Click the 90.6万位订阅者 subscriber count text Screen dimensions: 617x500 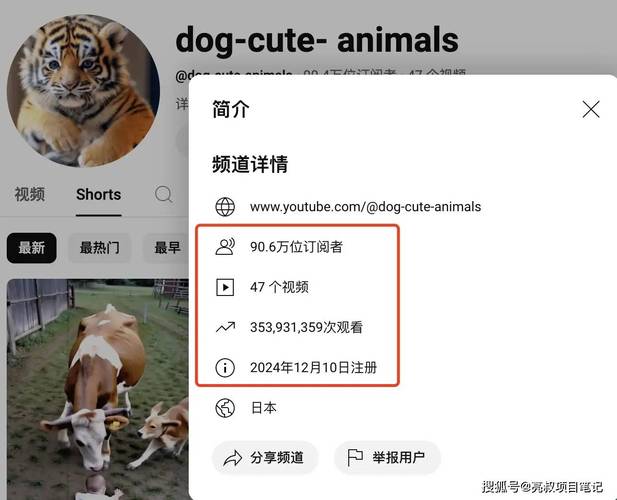[296, 247]
